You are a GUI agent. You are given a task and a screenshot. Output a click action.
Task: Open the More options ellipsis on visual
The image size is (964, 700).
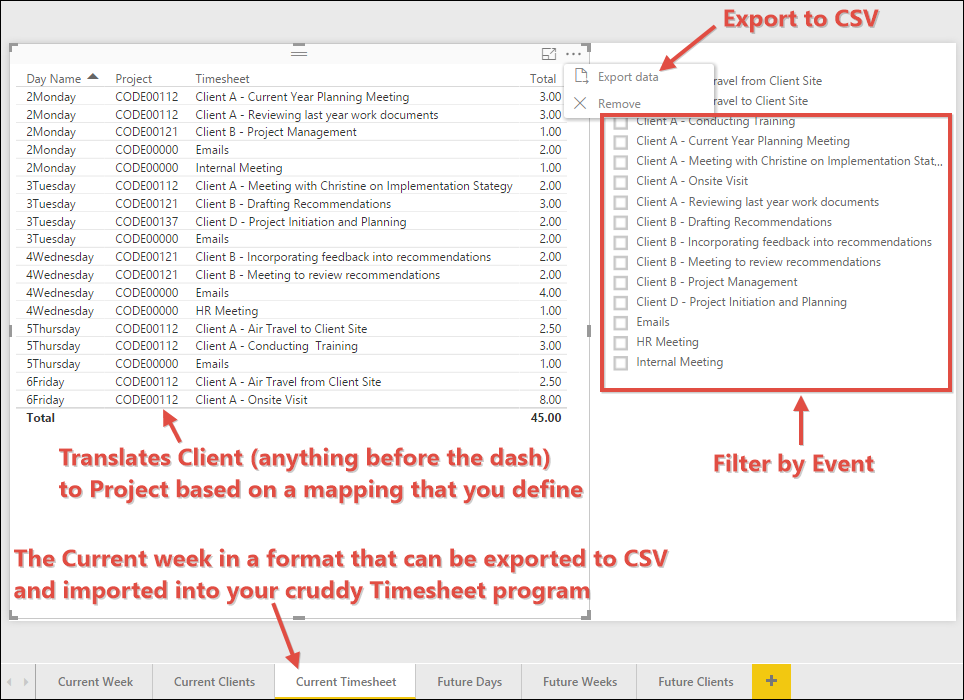tap(573, 54)
